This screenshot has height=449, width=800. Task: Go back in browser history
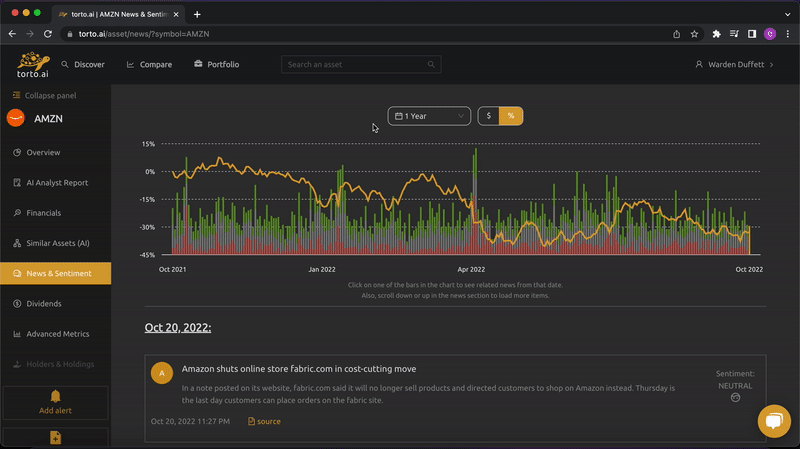click(12, 34)
